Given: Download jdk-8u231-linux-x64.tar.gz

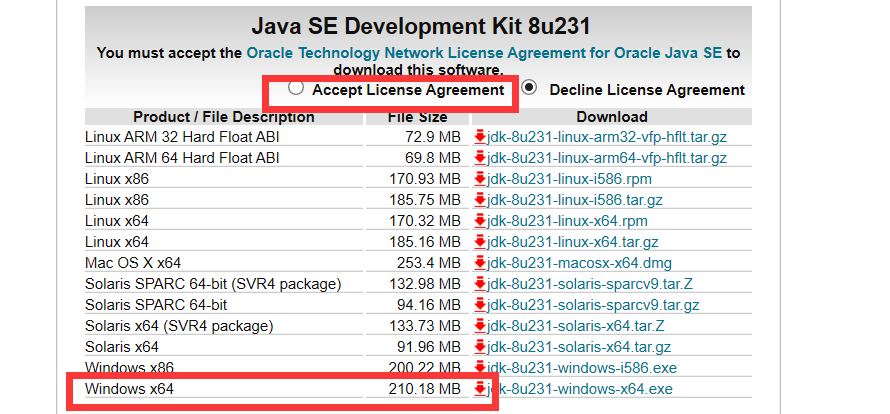Looking at the screenshot, I should (x=573, y=242).
